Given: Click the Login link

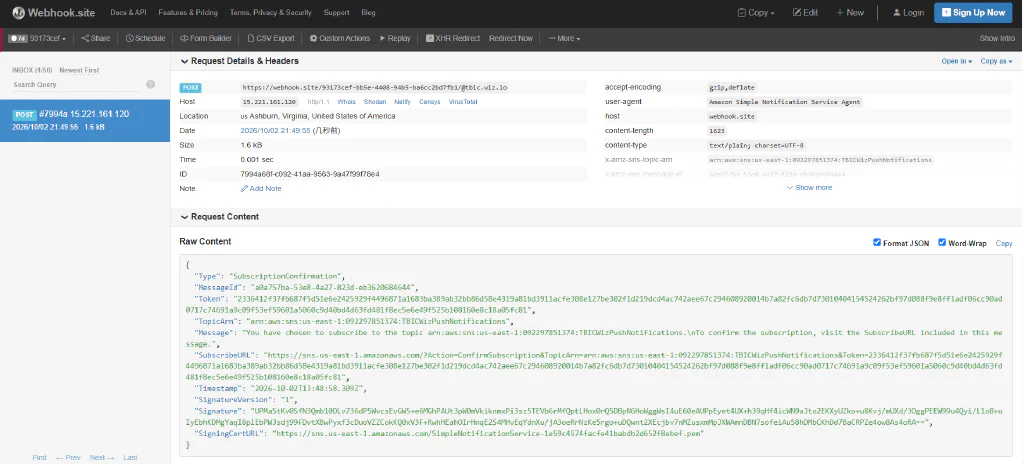Looking at the screenshot, I should tap(908, 12).
